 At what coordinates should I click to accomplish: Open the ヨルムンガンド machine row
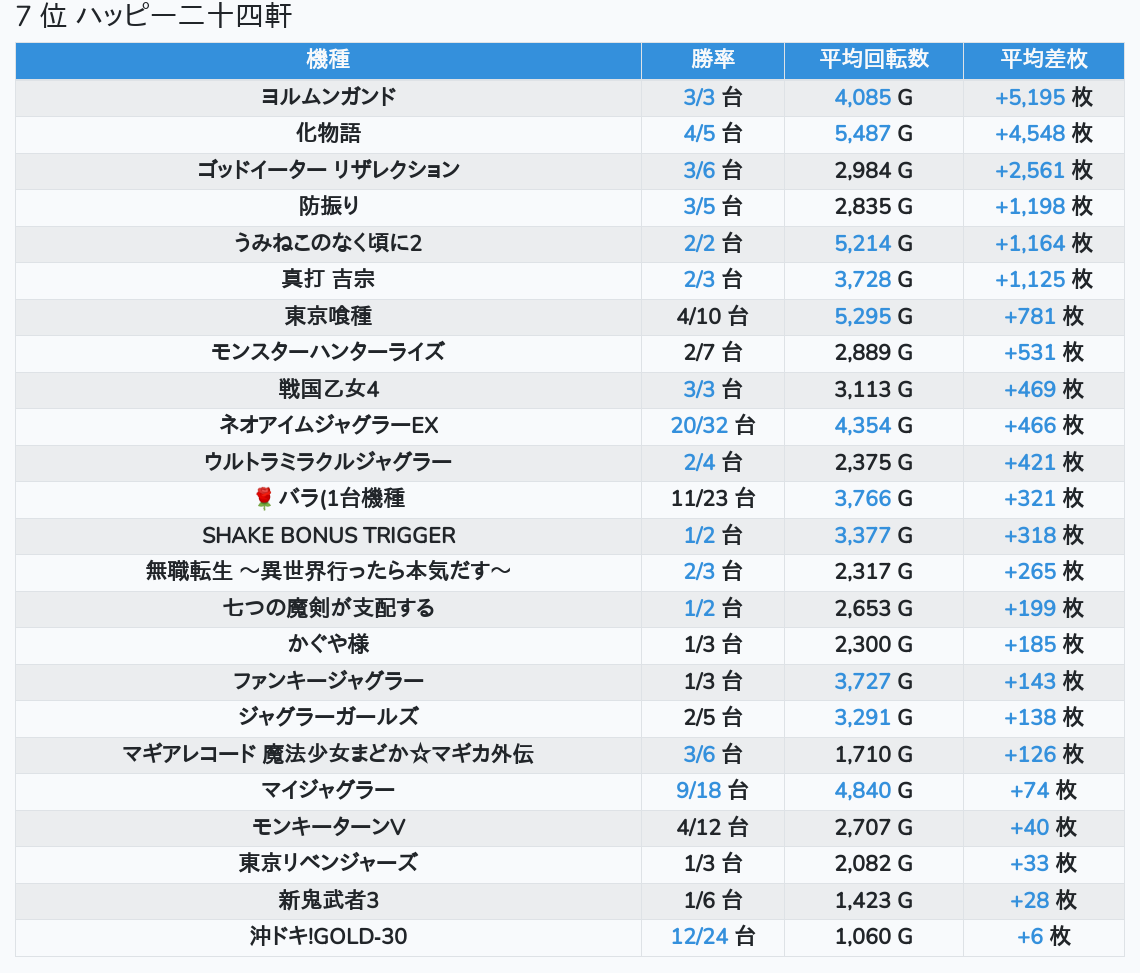tap(328, 97)
